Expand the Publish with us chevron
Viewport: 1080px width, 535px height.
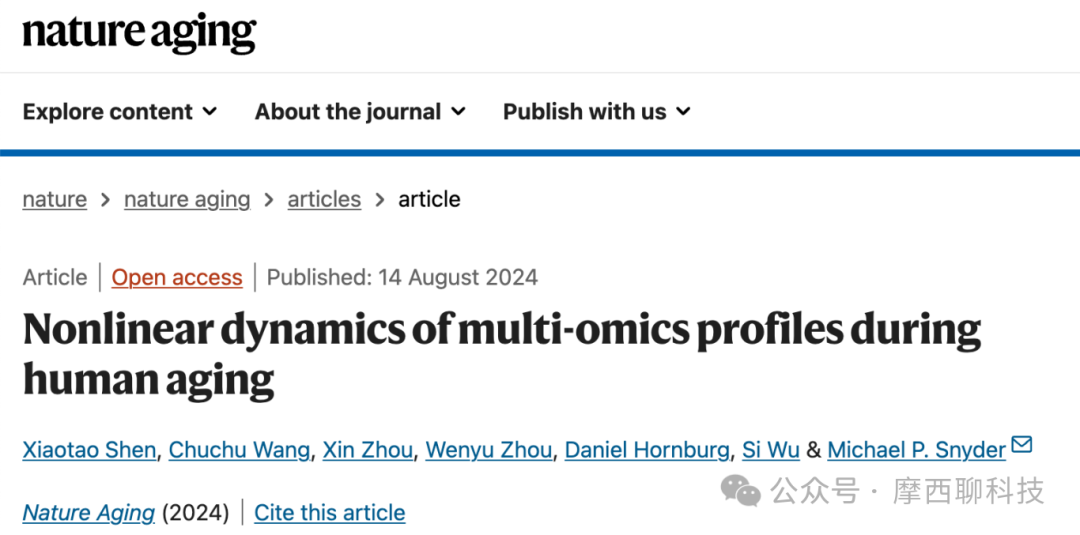click(x=683, y=112)
